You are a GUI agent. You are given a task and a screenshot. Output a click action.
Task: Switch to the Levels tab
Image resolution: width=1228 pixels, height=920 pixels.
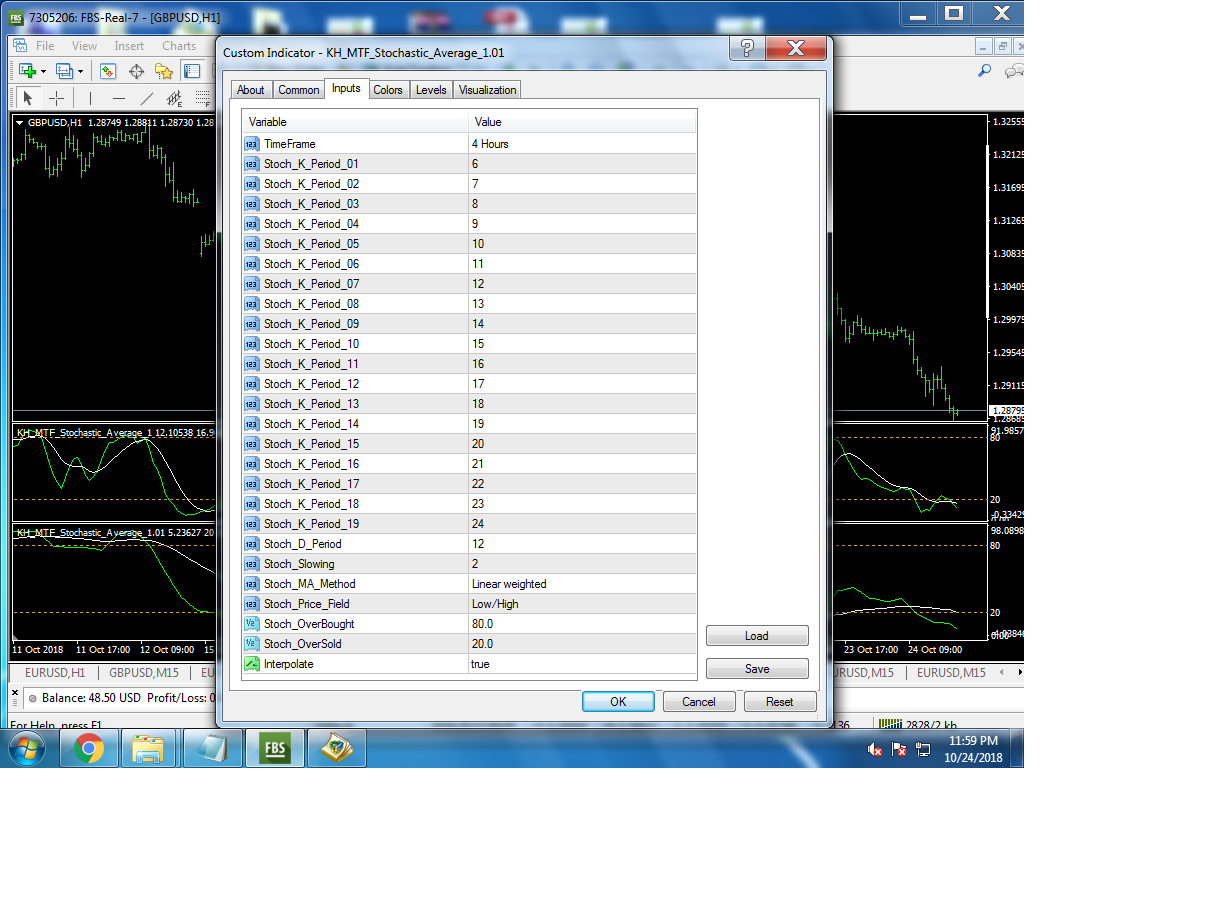[431, 90]
